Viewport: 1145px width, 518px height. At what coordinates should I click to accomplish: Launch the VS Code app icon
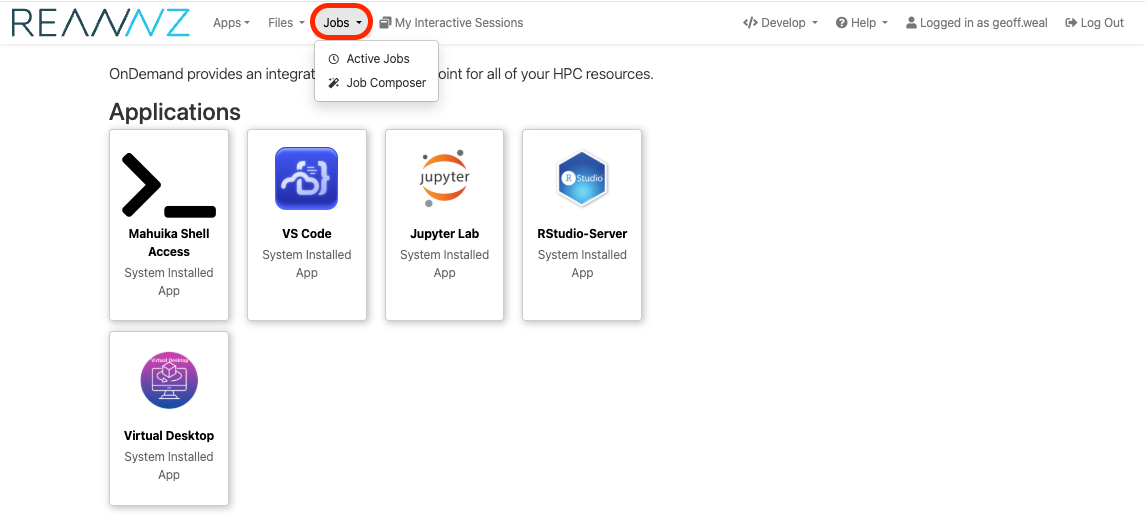(x=307, y=178)
